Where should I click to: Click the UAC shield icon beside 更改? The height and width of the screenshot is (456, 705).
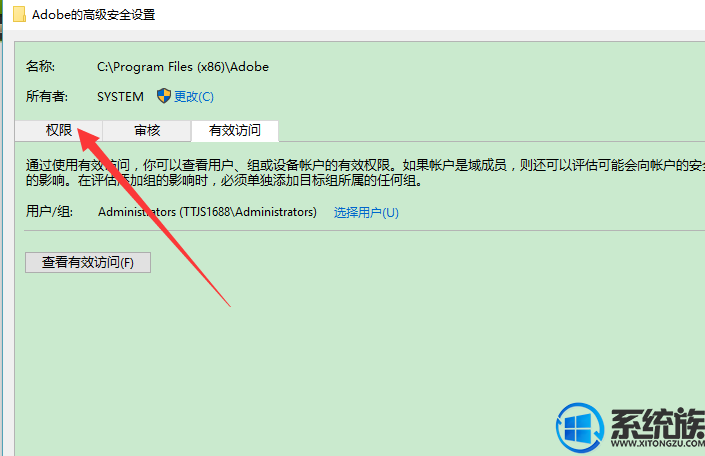tap(164, 96)
